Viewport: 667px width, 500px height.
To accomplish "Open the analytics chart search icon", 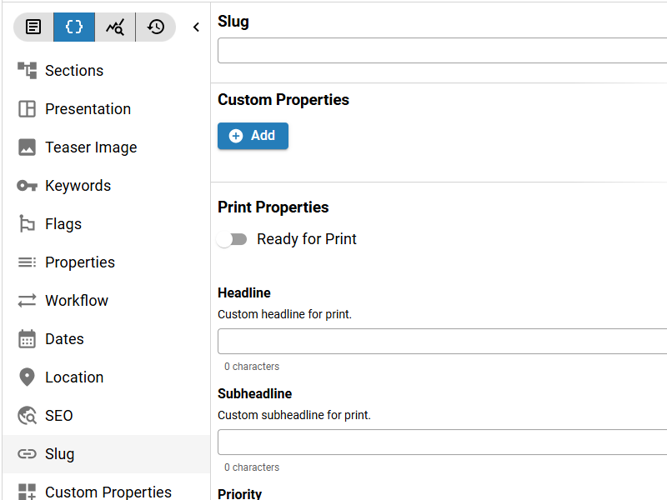I will tap(115, 27).
